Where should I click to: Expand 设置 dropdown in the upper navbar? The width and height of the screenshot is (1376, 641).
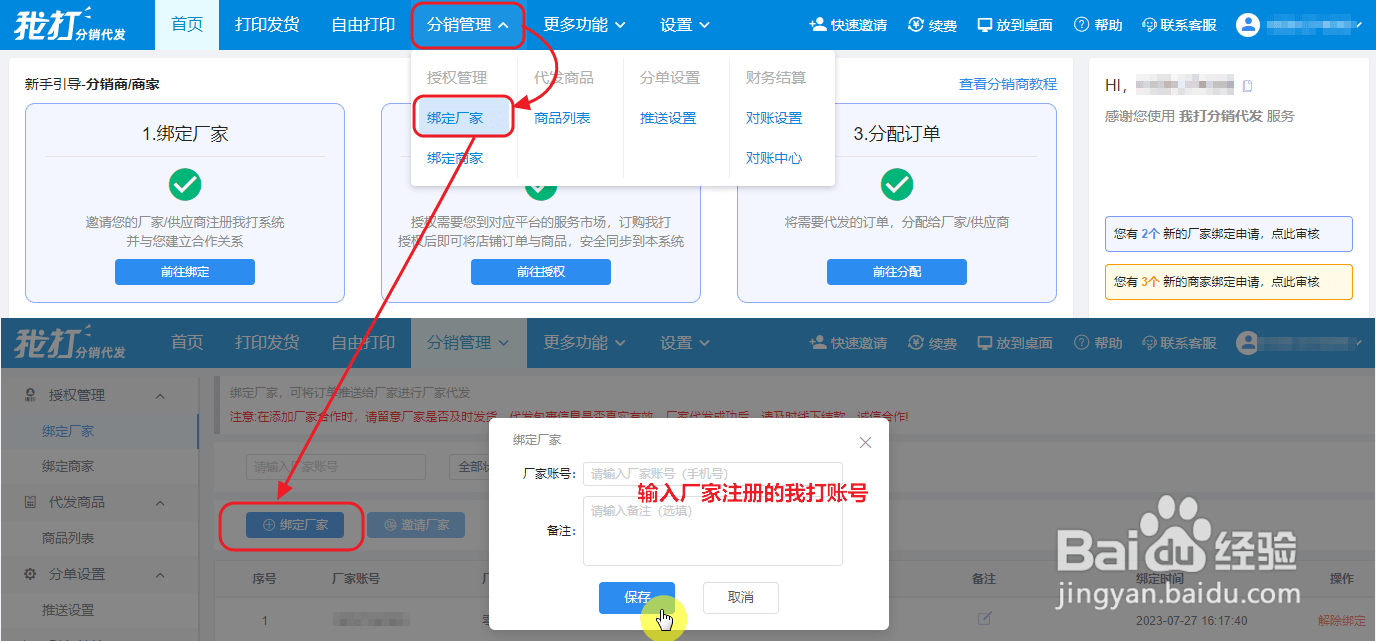pyautogui.click(x=685, y=25)
